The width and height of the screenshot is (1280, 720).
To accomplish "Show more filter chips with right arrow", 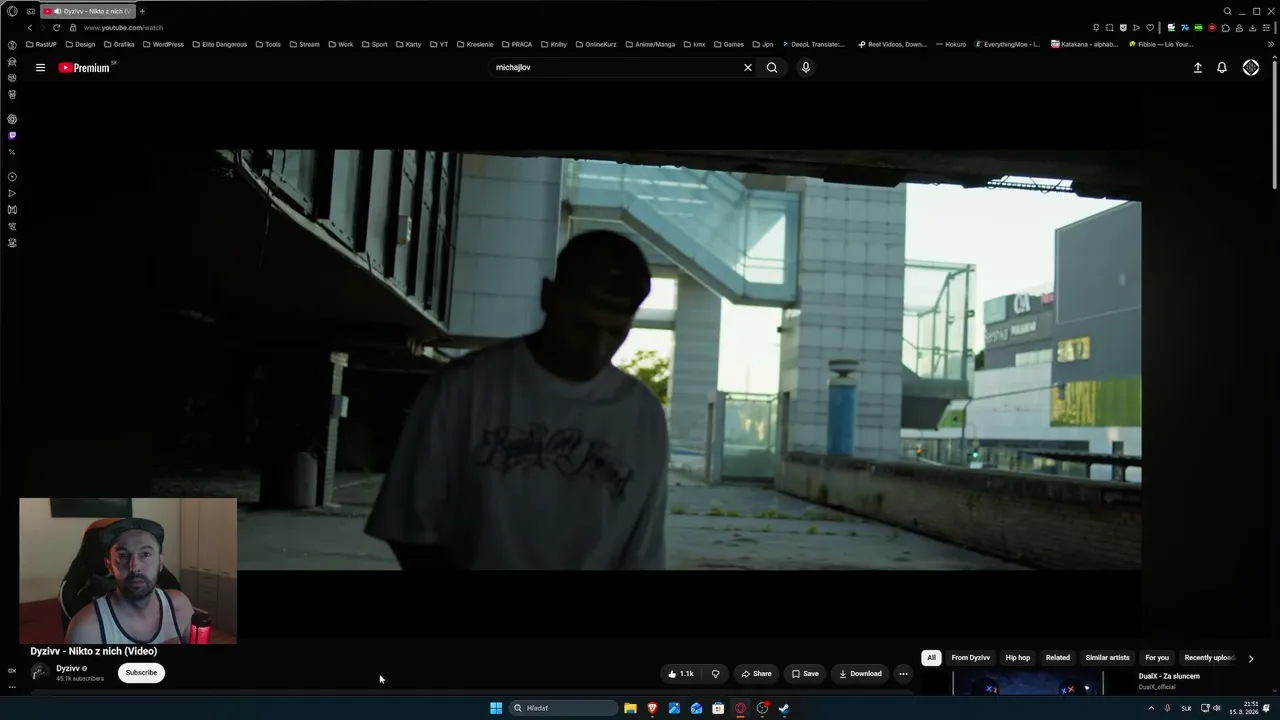I will (1250, 658).
